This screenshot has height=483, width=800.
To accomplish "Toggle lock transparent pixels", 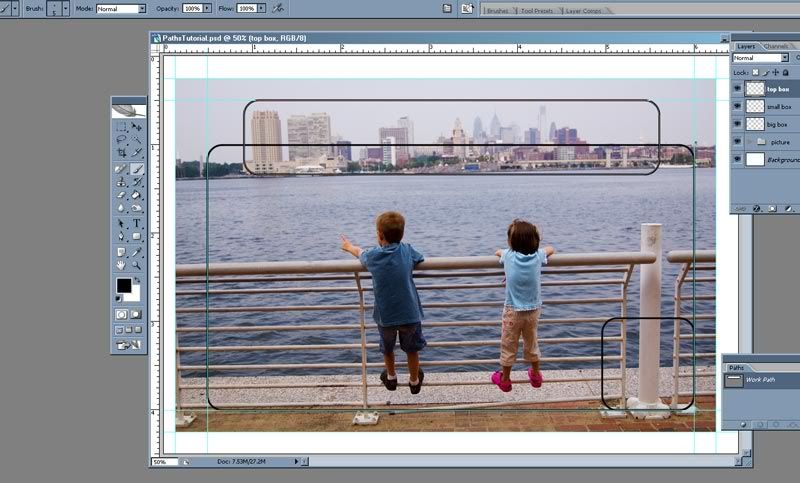I will point(756,72).
